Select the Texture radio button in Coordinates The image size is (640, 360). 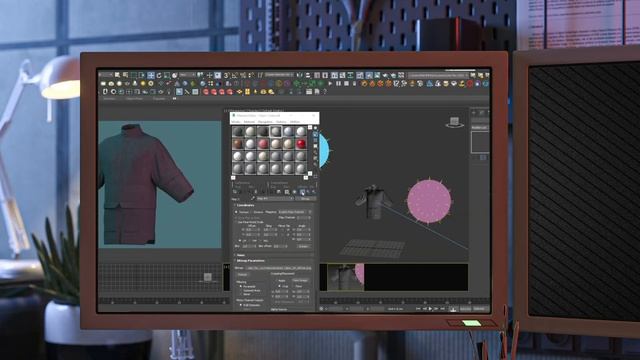pyautogui.click(x=236, y=212)
